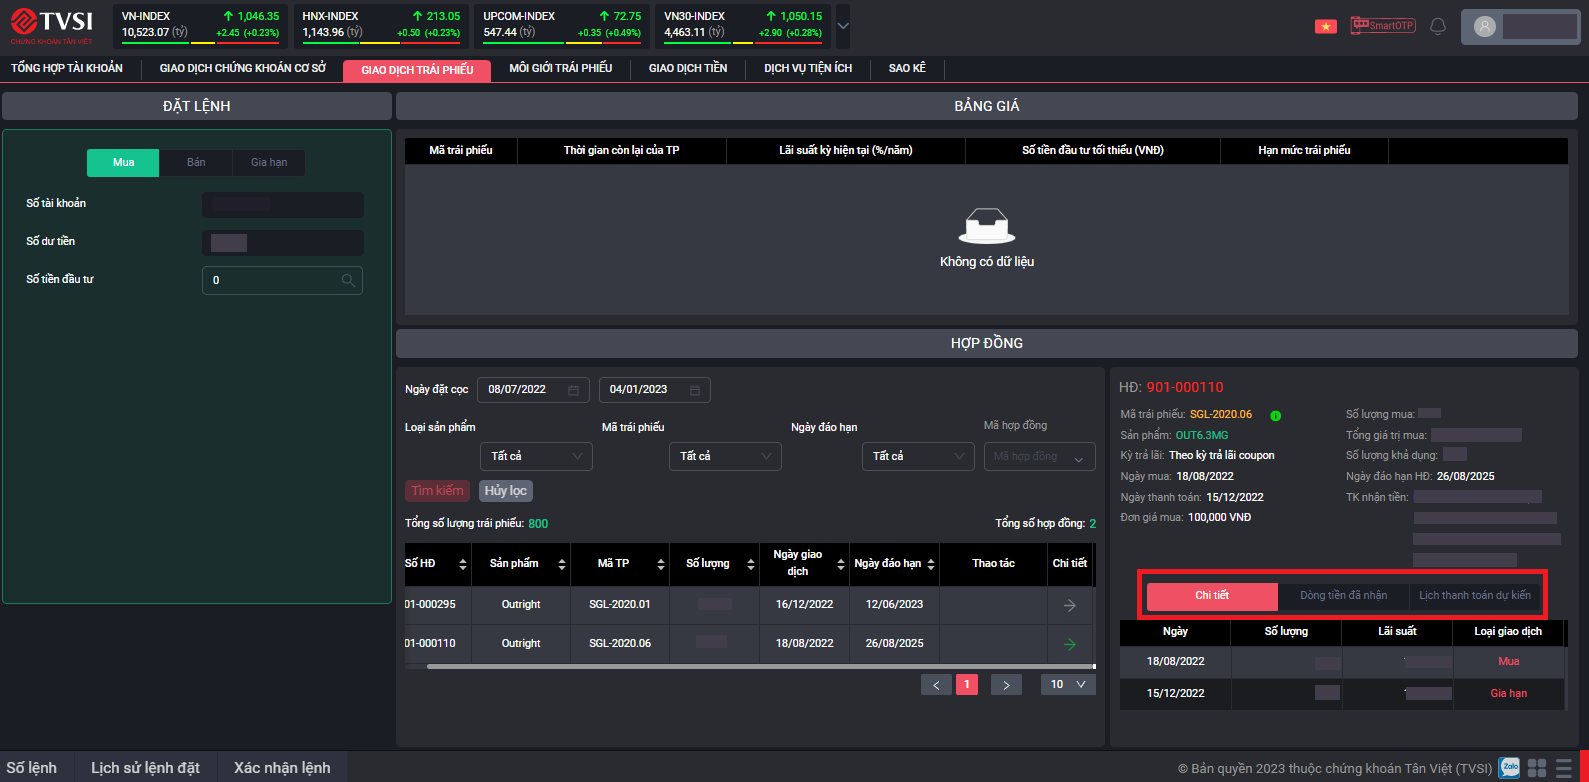Click the user avatar icon
This screenshot has height=782, width=1589.
click(x=1485, y=27)
